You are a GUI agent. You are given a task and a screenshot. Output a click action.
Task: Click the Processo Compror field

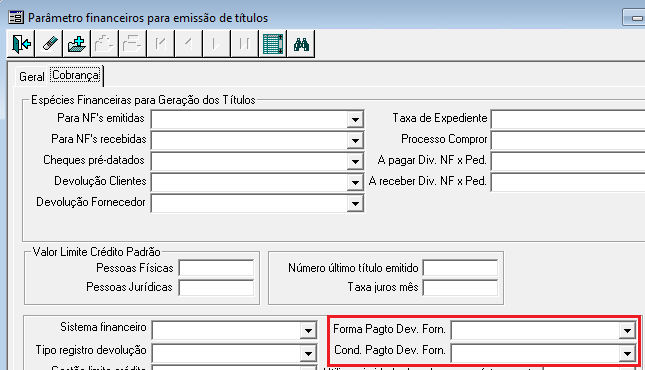(568, 141)
